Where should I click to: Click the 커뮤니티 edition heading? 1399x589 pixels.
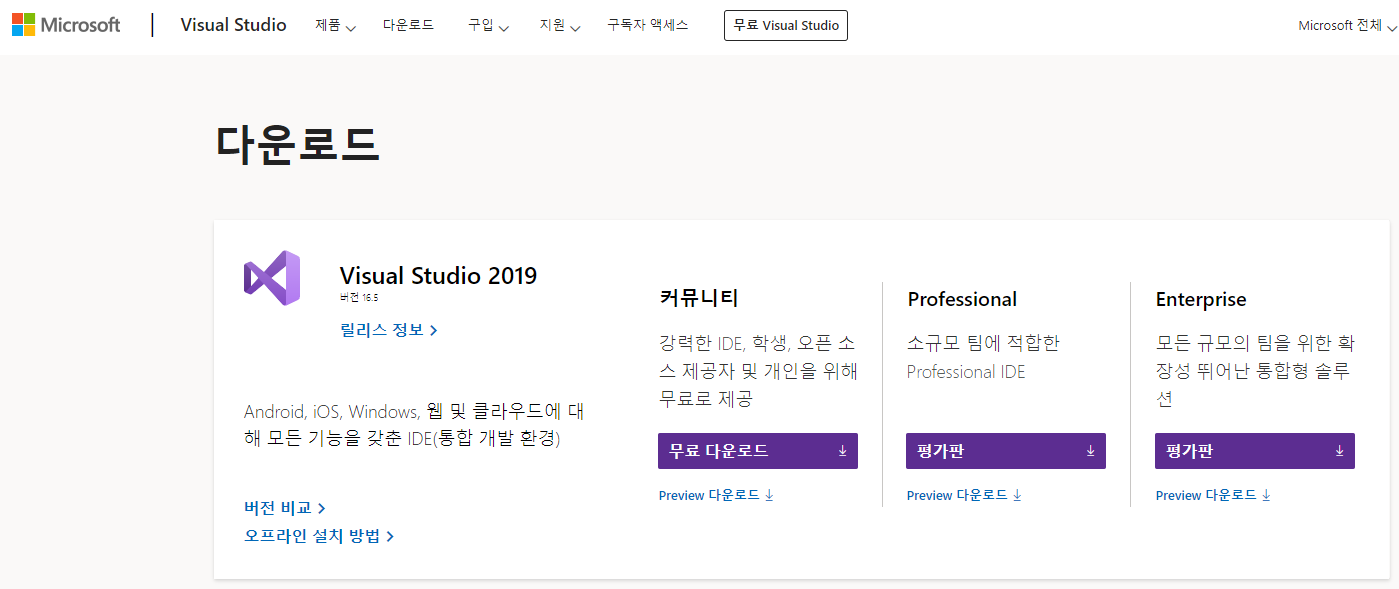tap(698, 297)
